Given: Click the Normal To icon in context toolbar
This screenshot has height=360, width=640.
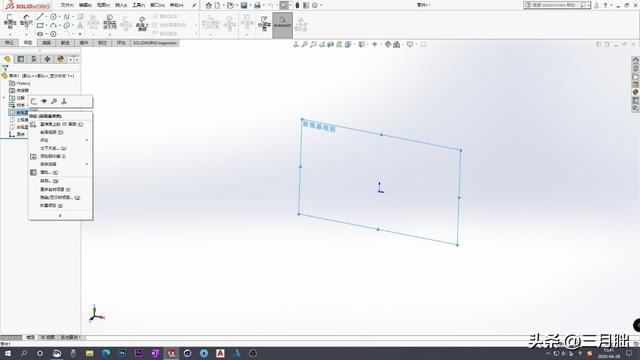Looking at the screenshot, I should [64, 101].
